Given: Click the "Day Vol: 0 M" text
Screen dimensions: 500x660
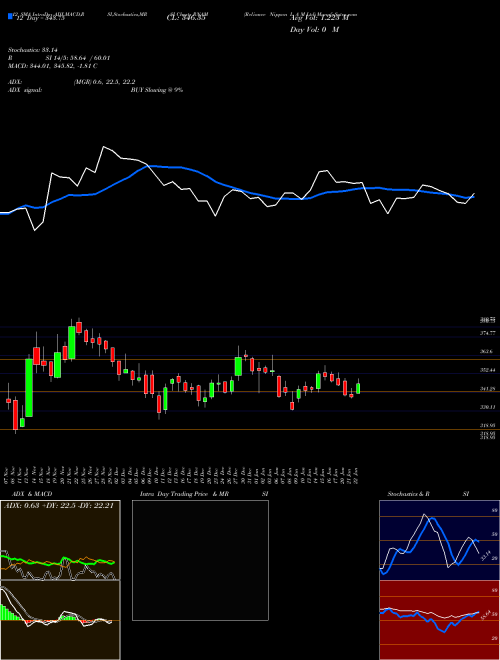Looking at the screenshot, I should tap(314, 29).
